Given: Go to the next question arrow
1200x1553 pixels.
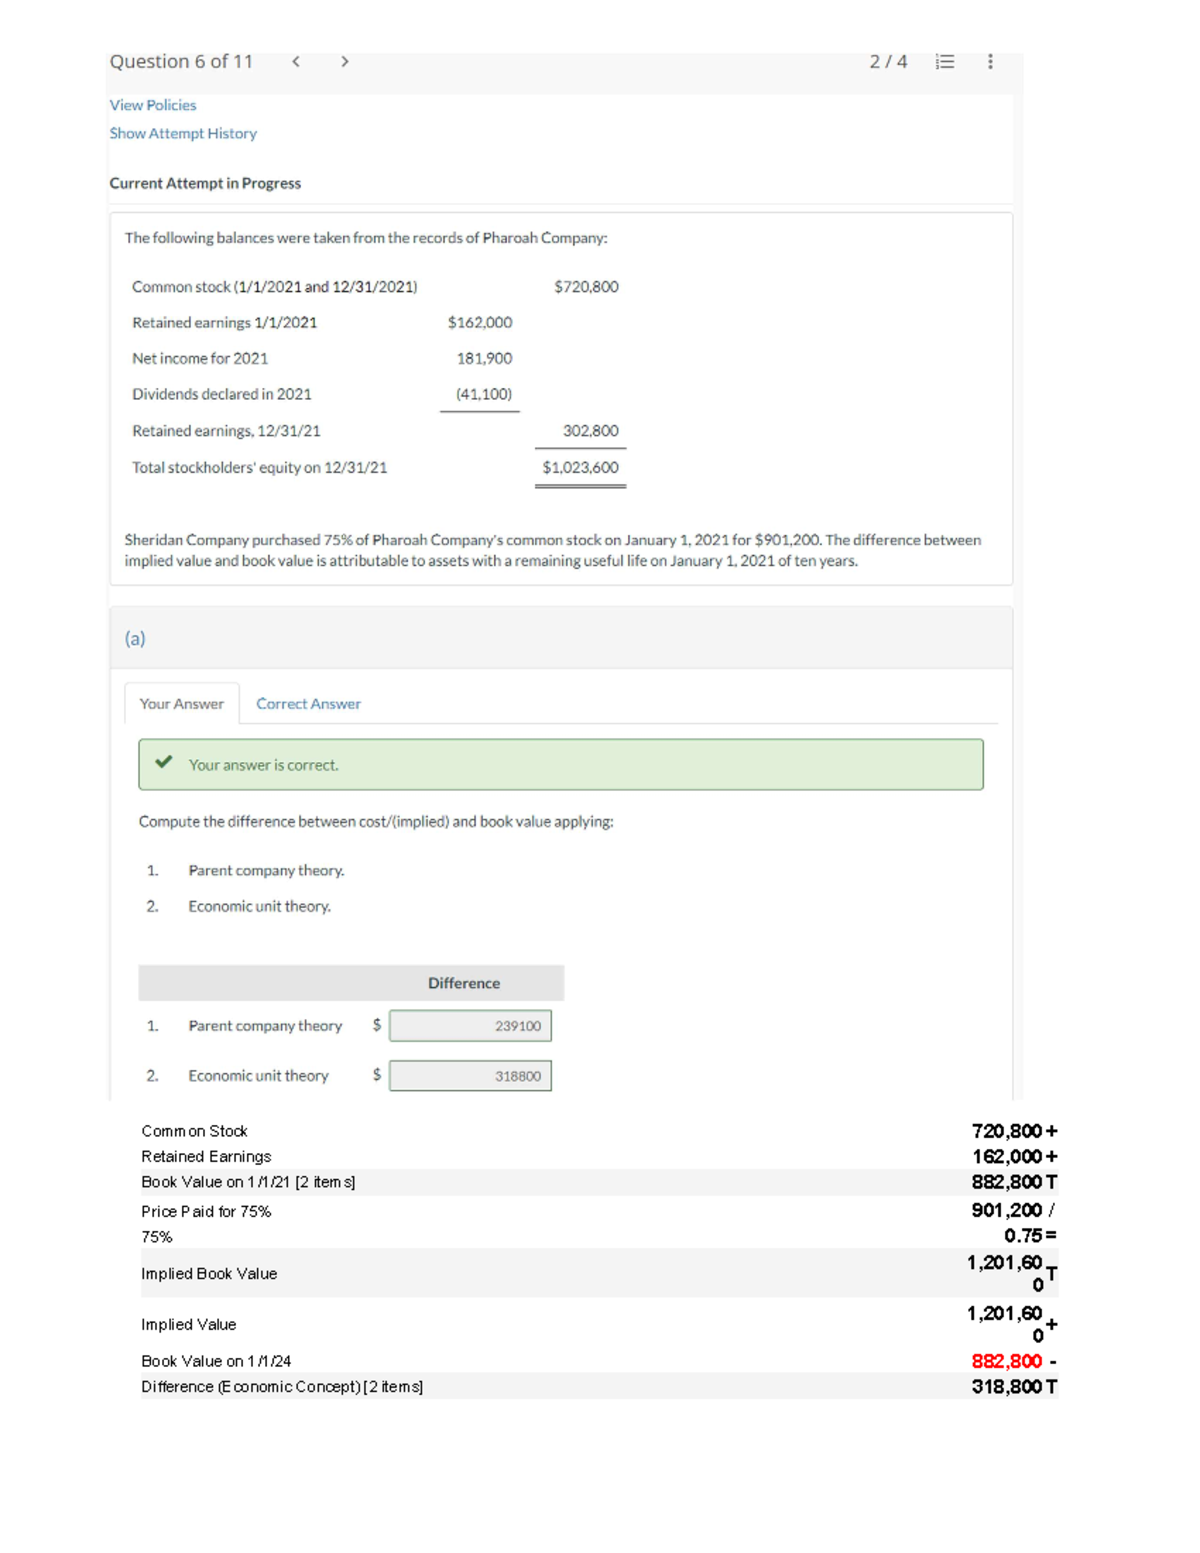Looking at the screenshot, I should click(x=344, y=62).
